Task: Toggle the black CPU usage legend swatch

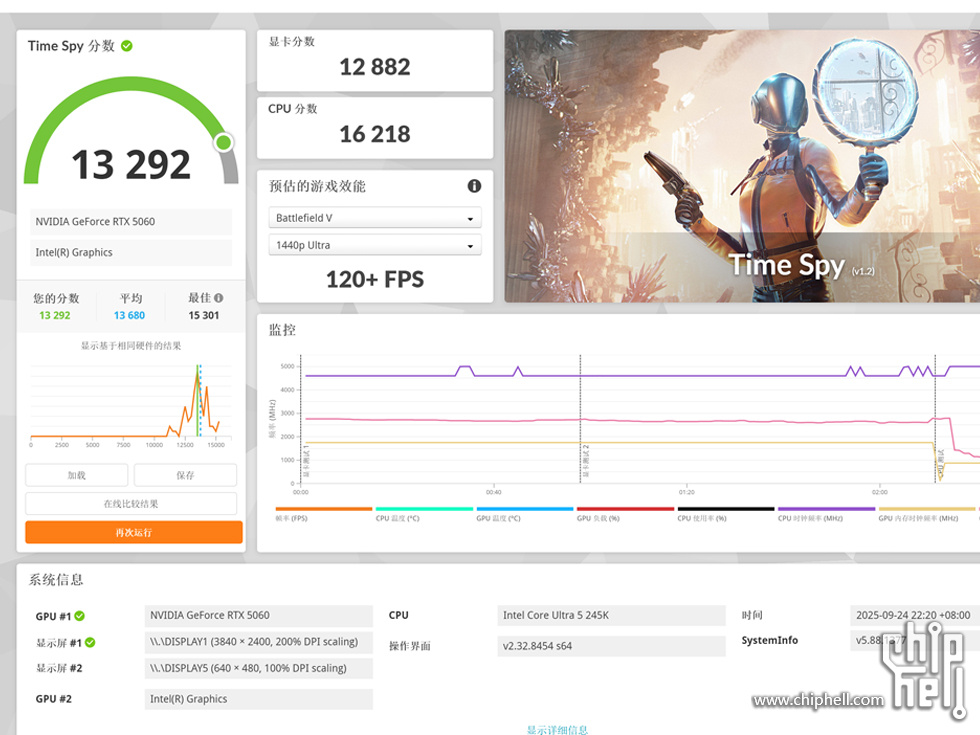Action: (726, 509)
